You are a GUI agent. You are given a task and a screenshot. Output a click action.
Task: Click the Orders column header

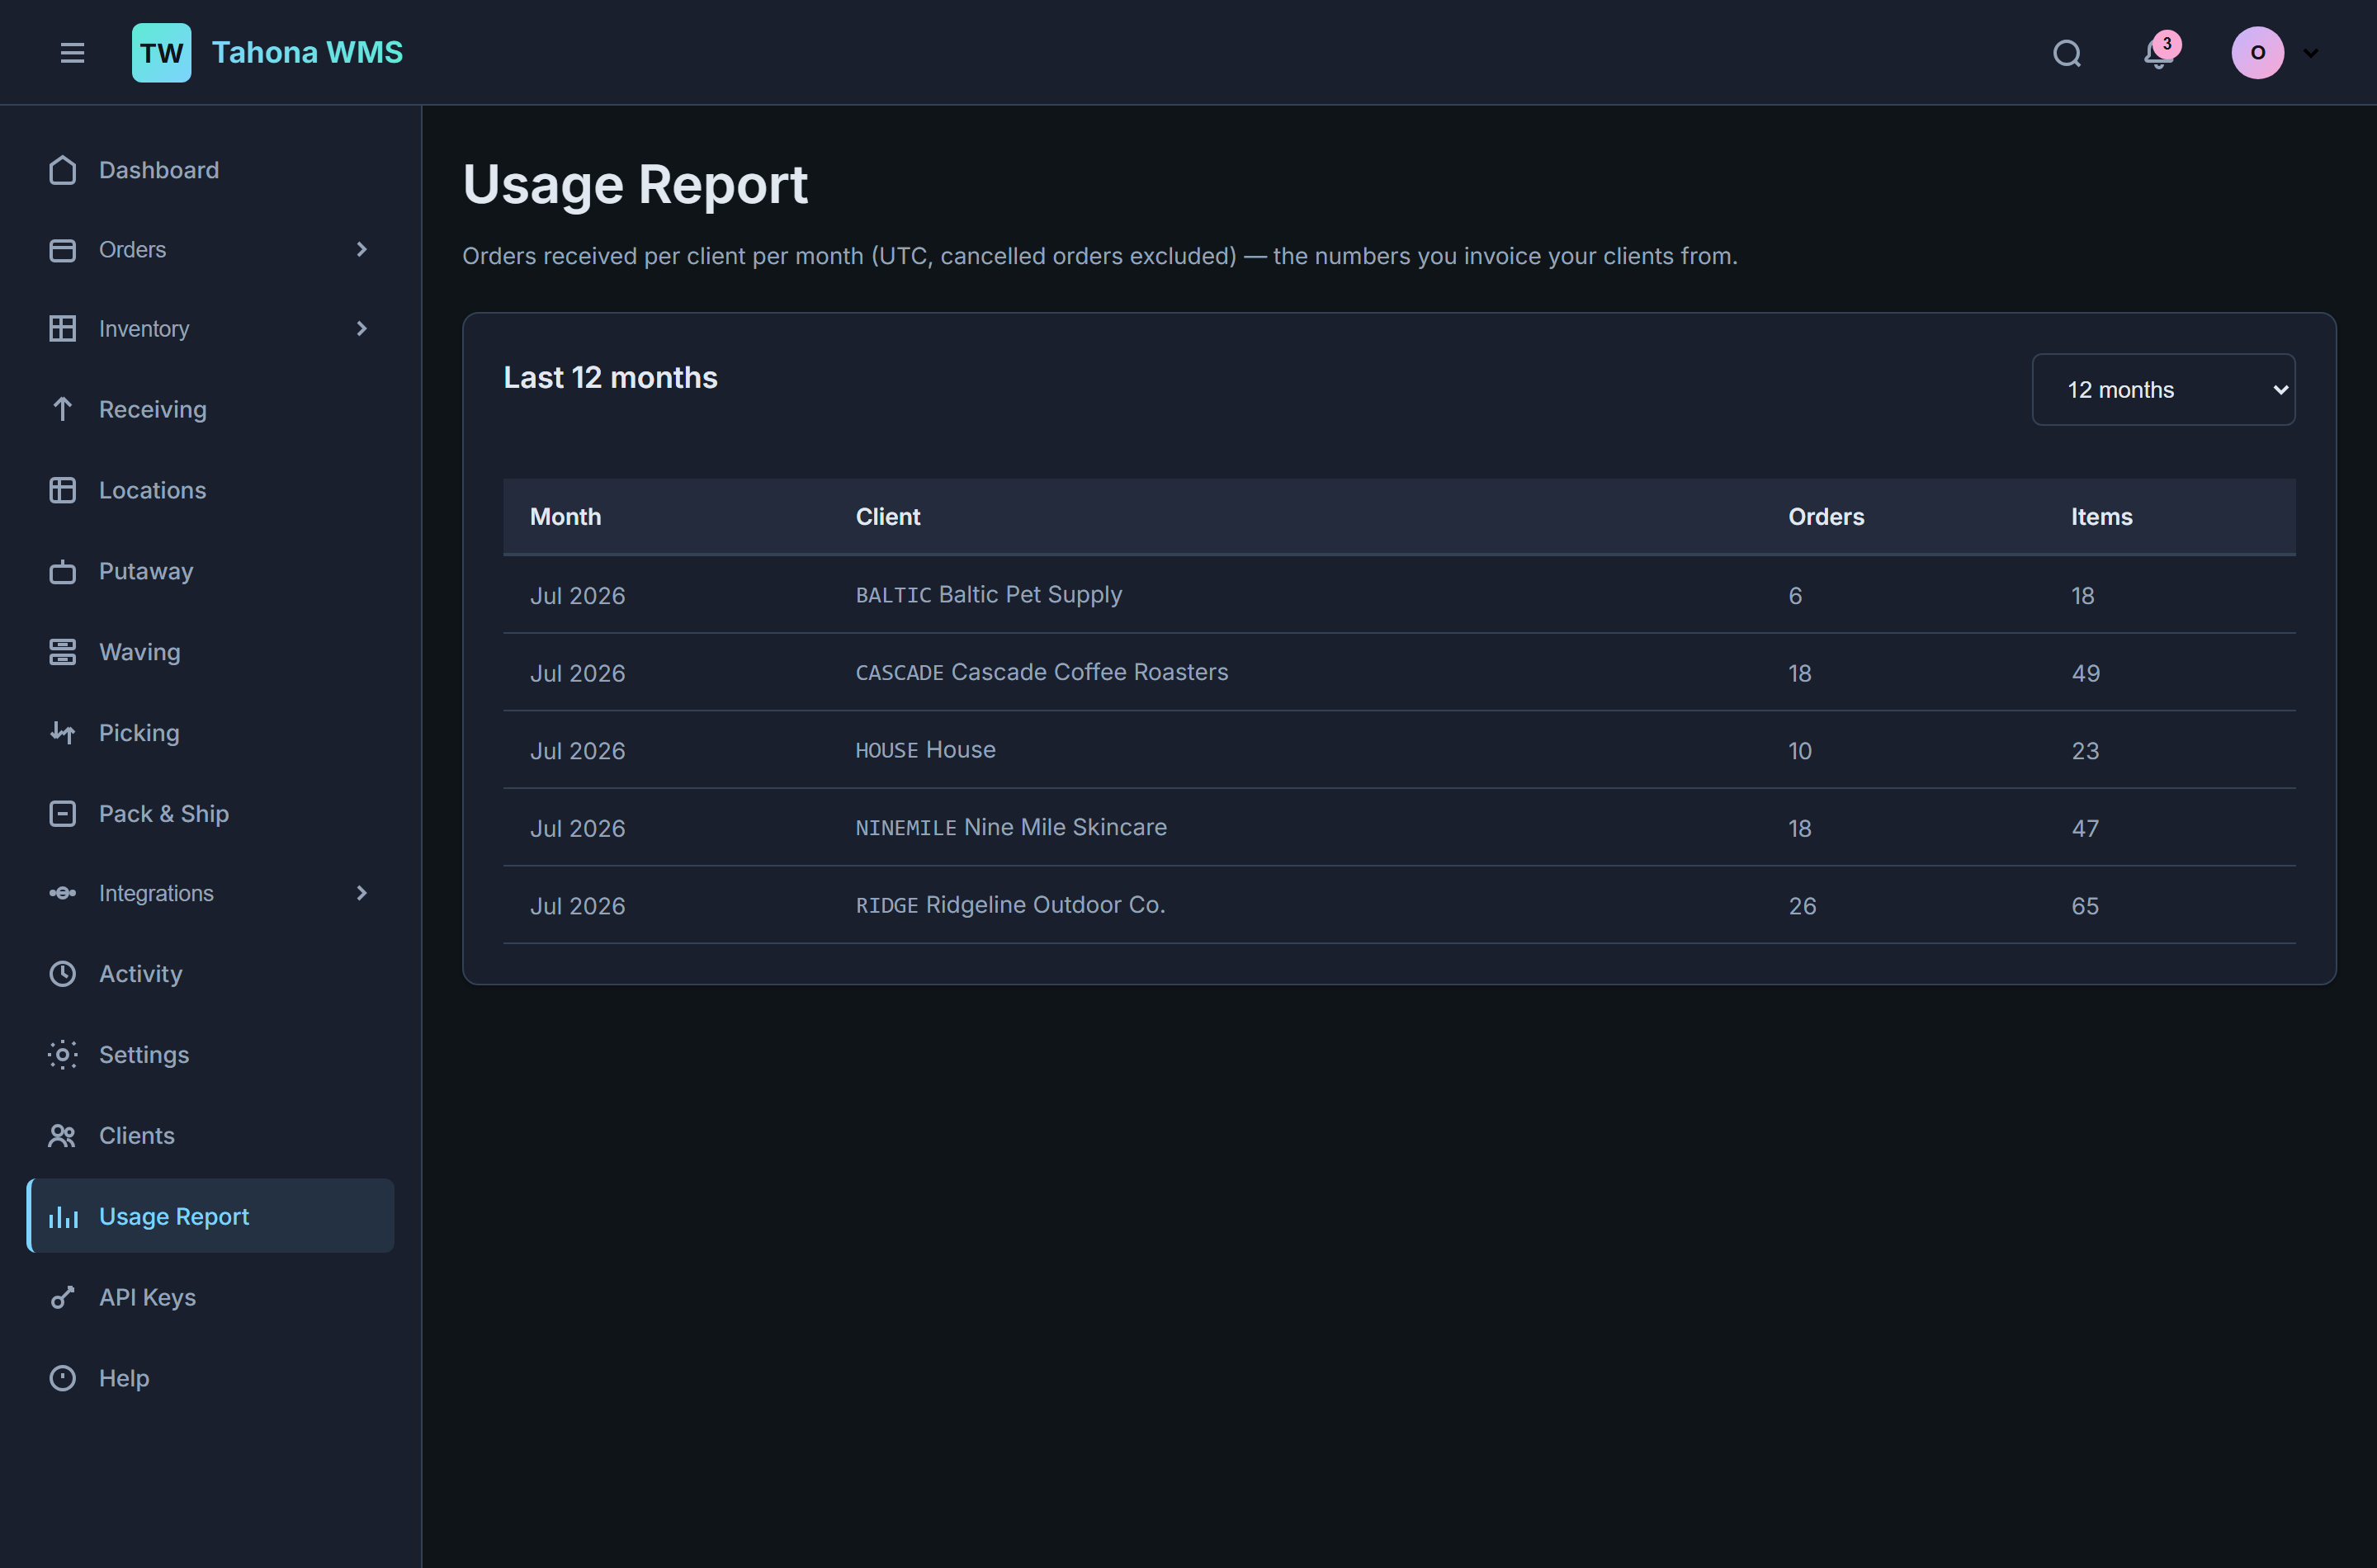tap(1826, 517)
